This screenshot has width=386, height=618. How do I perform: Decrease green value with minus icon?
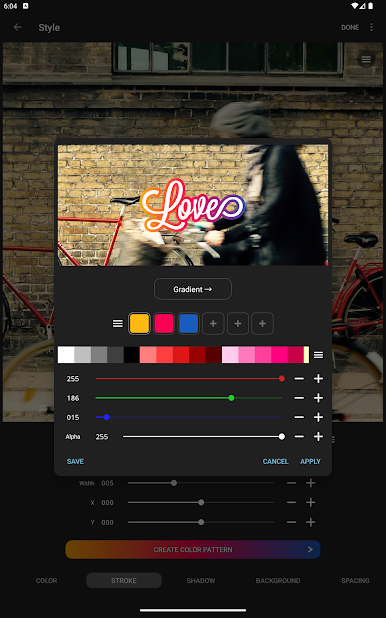[299, 398]
